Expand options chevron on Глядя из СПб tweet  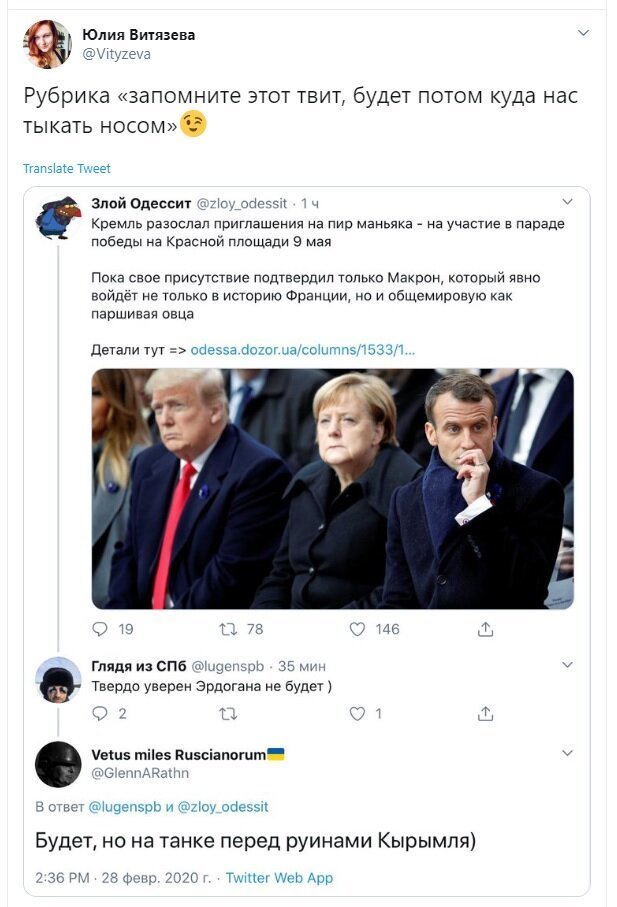click(567, 665)
